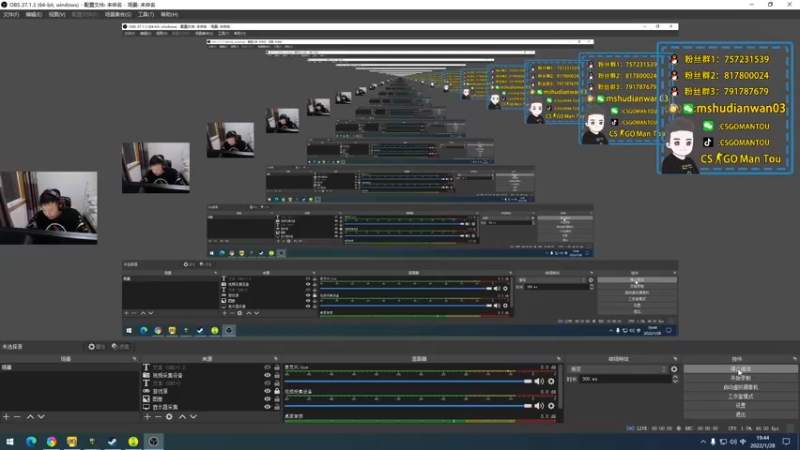Add a new source with the plus icon

[147, 417]
